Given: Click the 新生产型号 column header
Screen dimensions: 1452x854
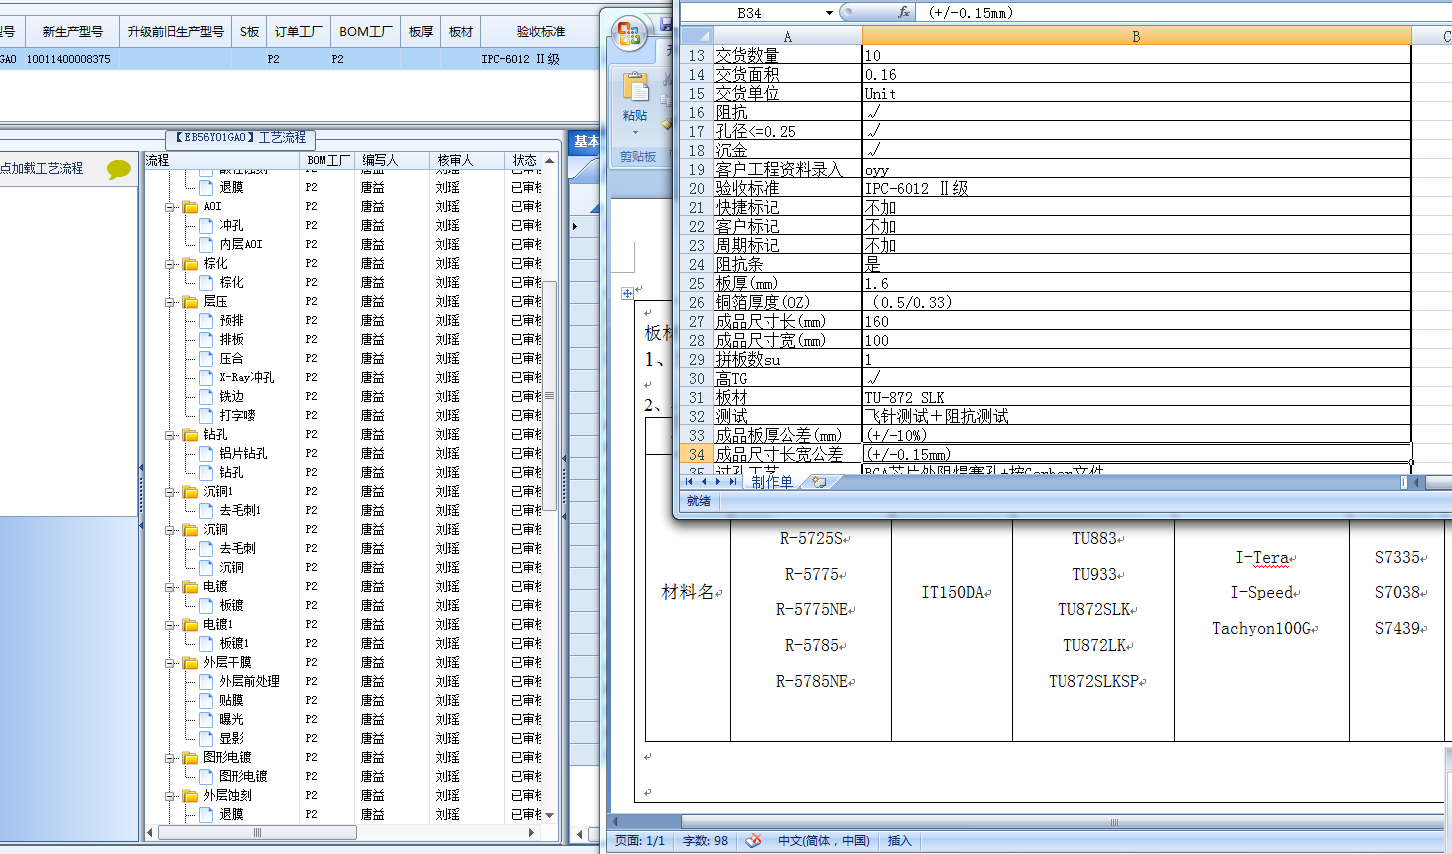Looking at the screenshot, I should [x=72, y=32].
